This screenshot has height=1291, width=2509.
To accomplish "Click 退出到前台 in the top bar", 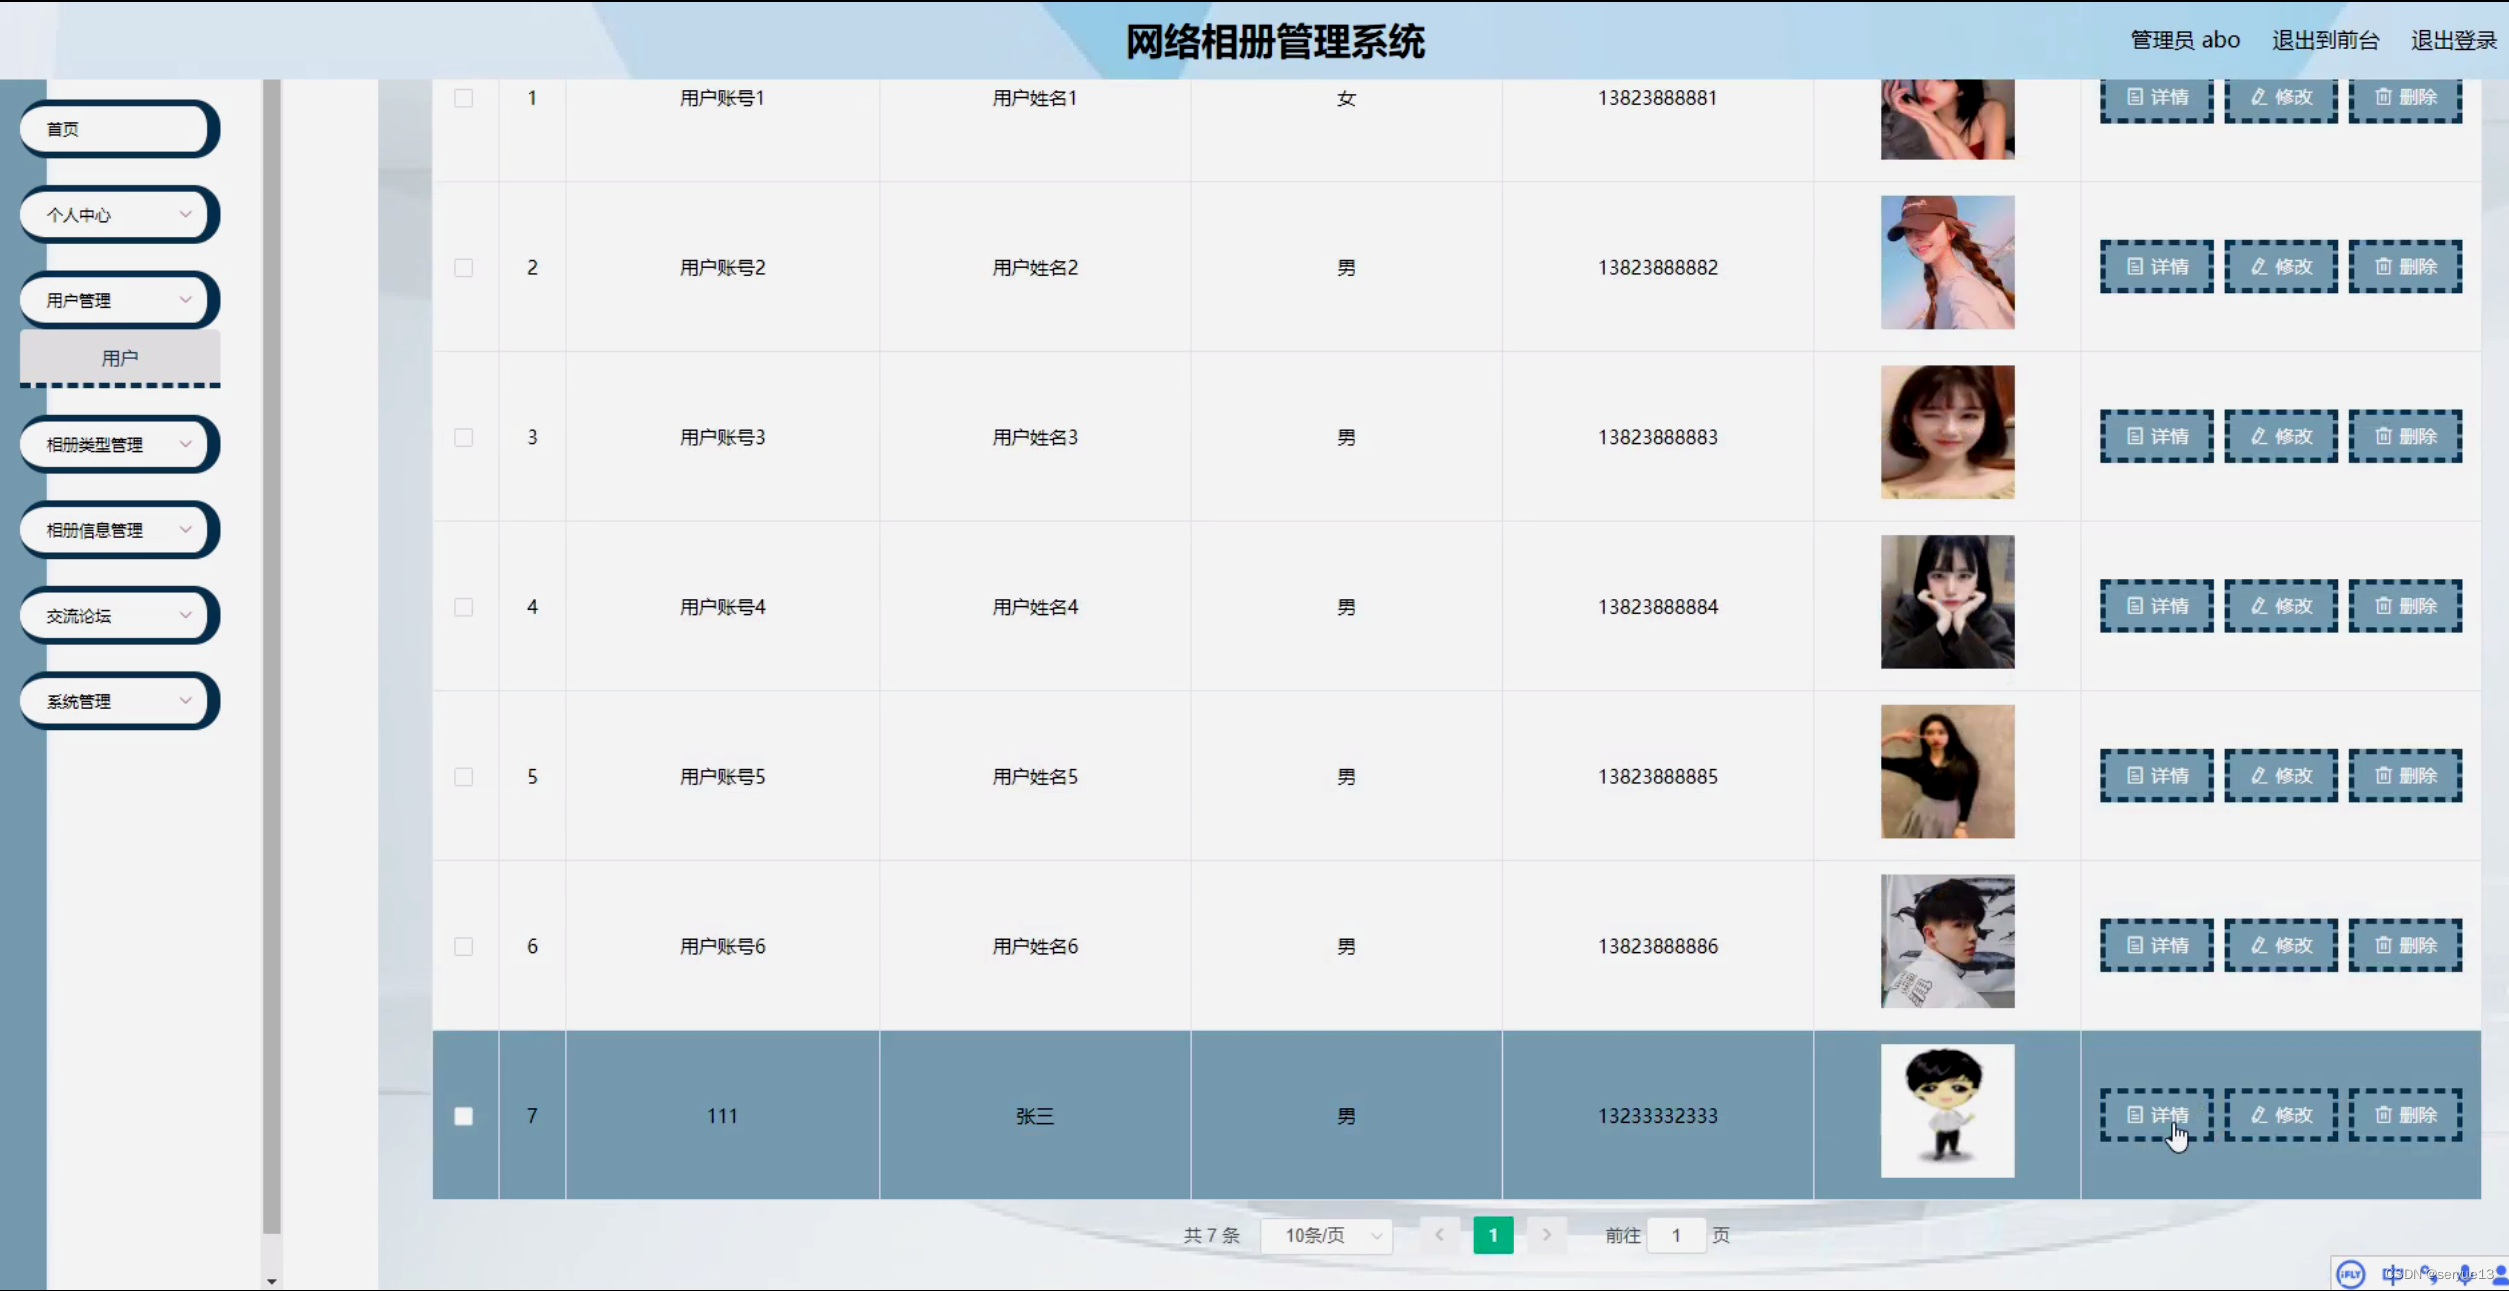I will coord(2327,40).
